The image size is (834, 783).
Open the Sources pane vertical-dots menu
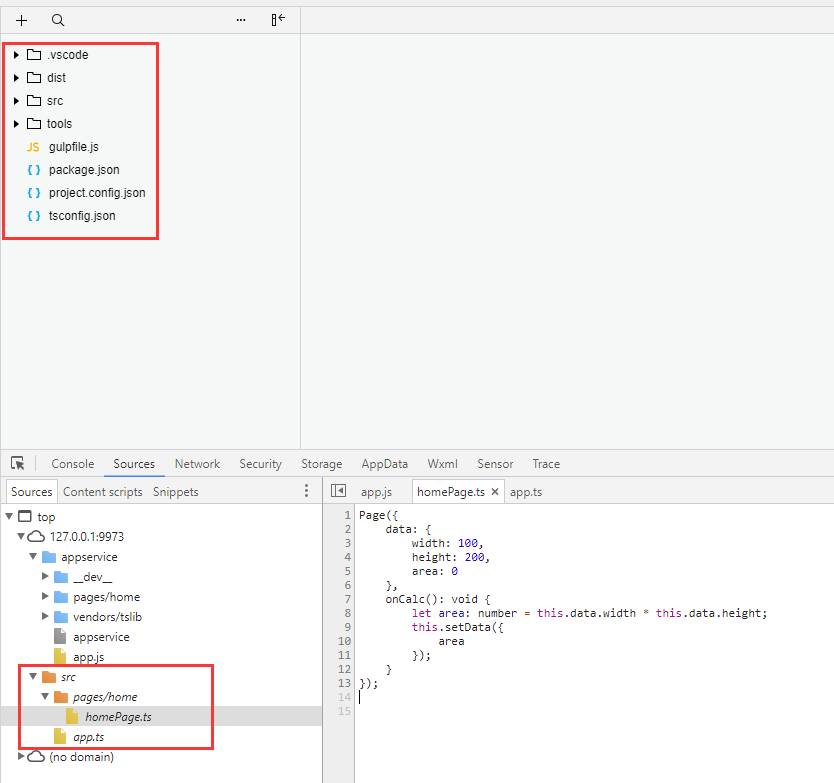306,491
